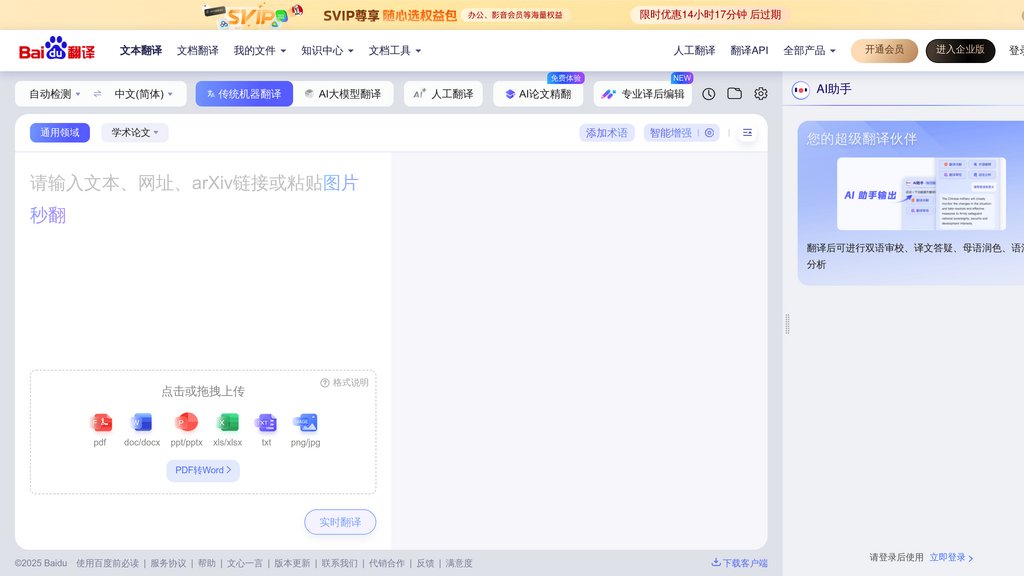
Task: Click the ppt/pptx presentation upload icon
Action: click(x=186, y=423)
